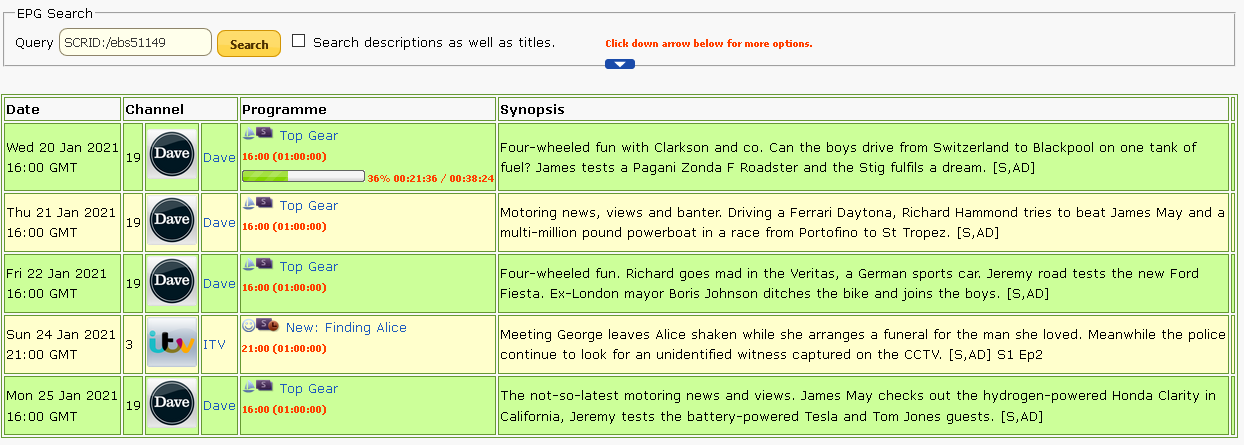Open Top Gear programme link for Wed 20 Jan
The width and height of the screenshot is (1244, 445).
[x=308, y=136]
